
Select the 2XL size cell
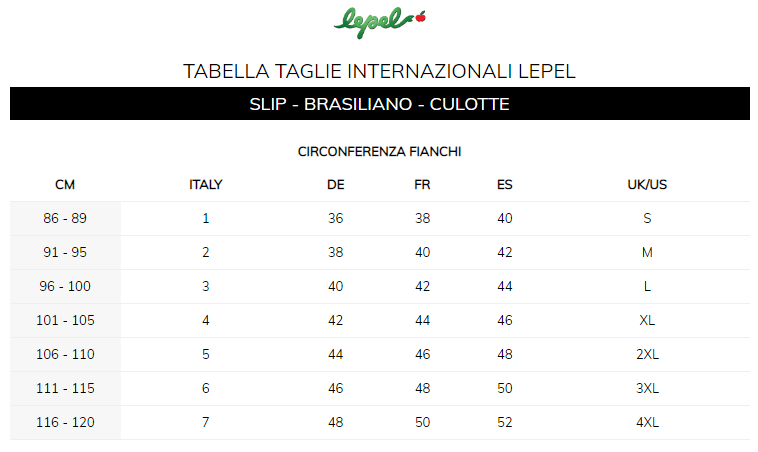647,354
